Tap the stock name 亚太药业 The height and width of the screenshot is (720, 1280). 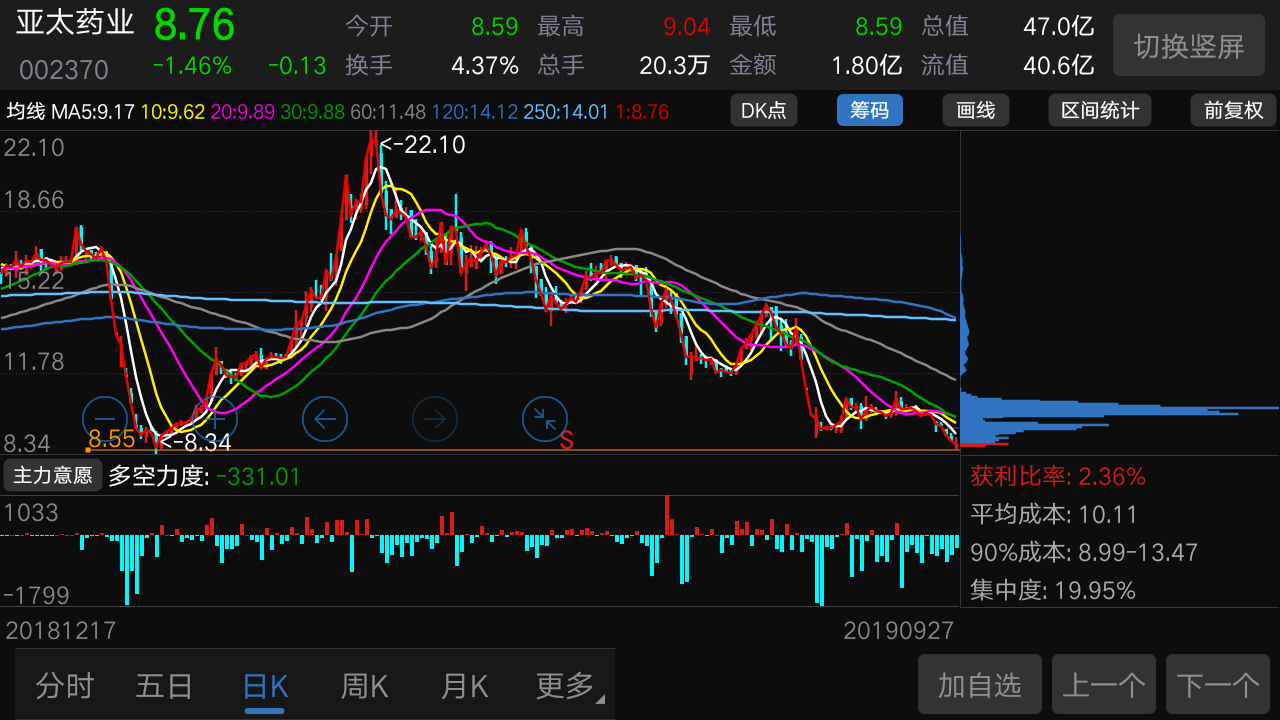point(75,24)
